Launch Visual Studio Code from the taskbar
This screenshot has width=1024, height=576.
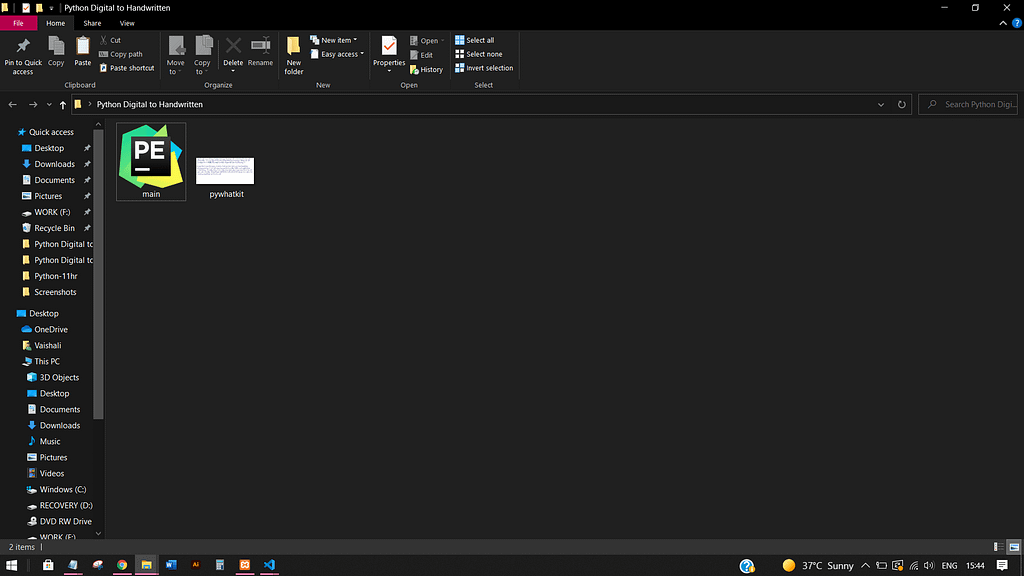coord(269,565)
